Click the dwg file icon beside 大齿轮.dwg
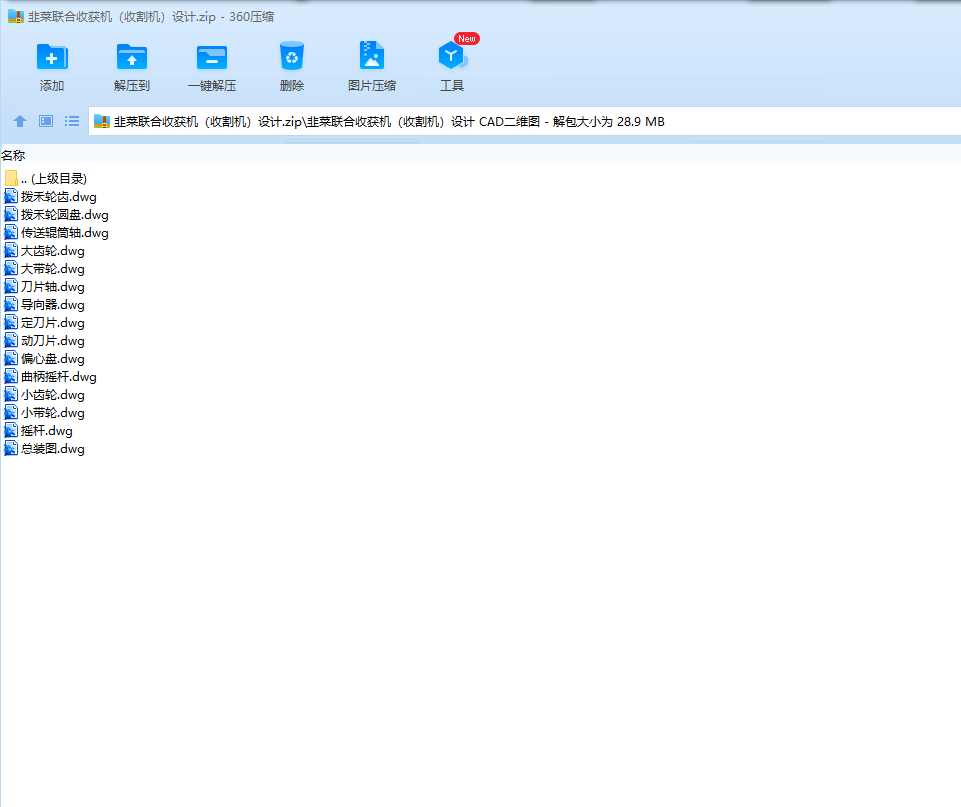 tap(11, 251)
